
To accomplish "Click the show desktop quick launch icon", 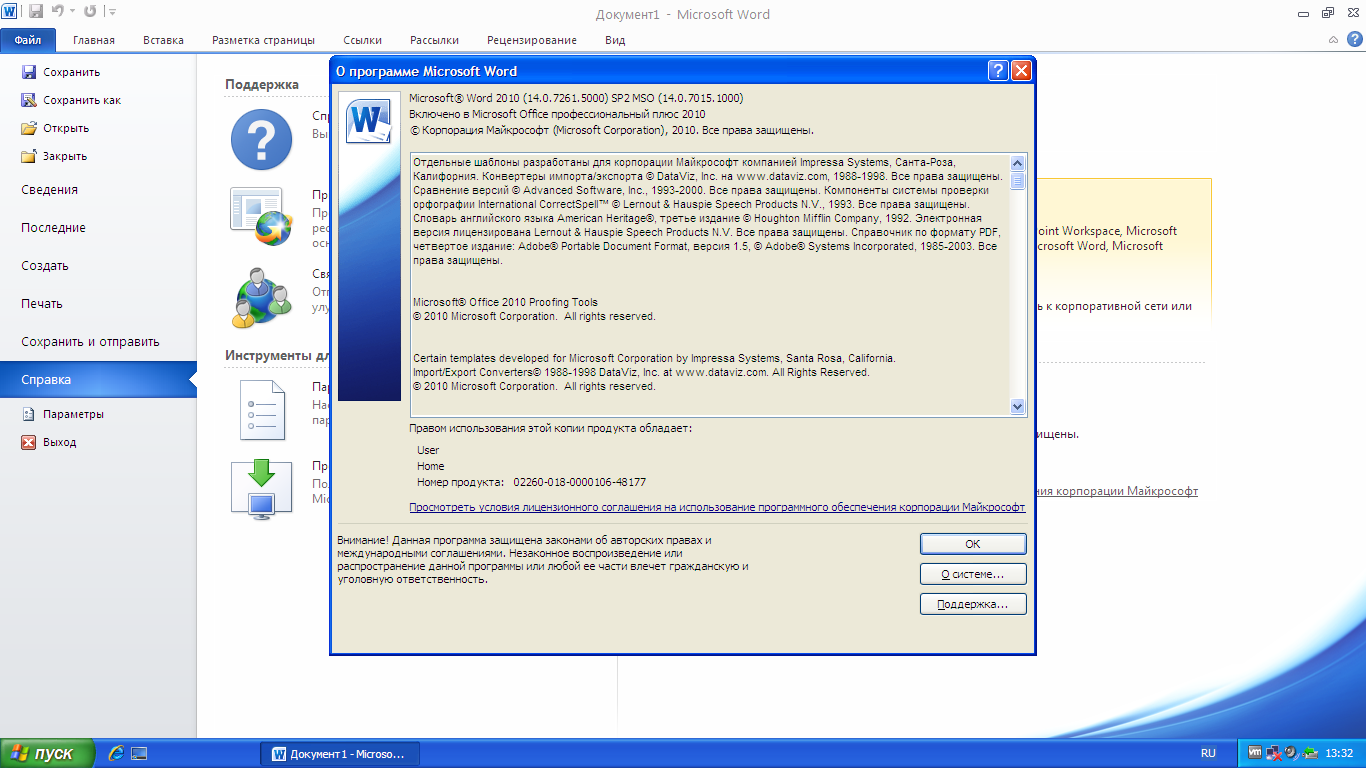I will (140, 753).
